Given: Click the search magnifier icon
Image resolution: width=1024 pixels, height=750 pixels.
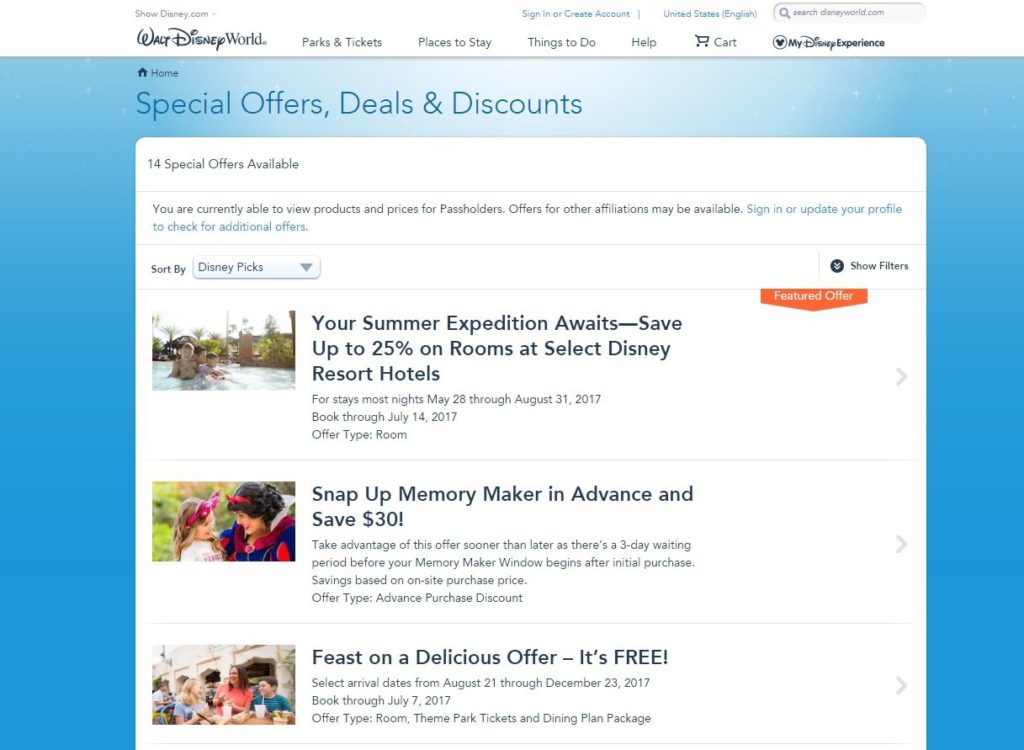Looking at the screenshot, I should (784, 13).
